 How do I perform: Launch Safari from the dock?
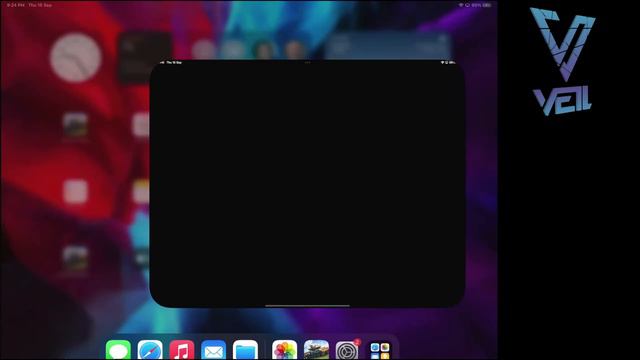tap(150, 350)
